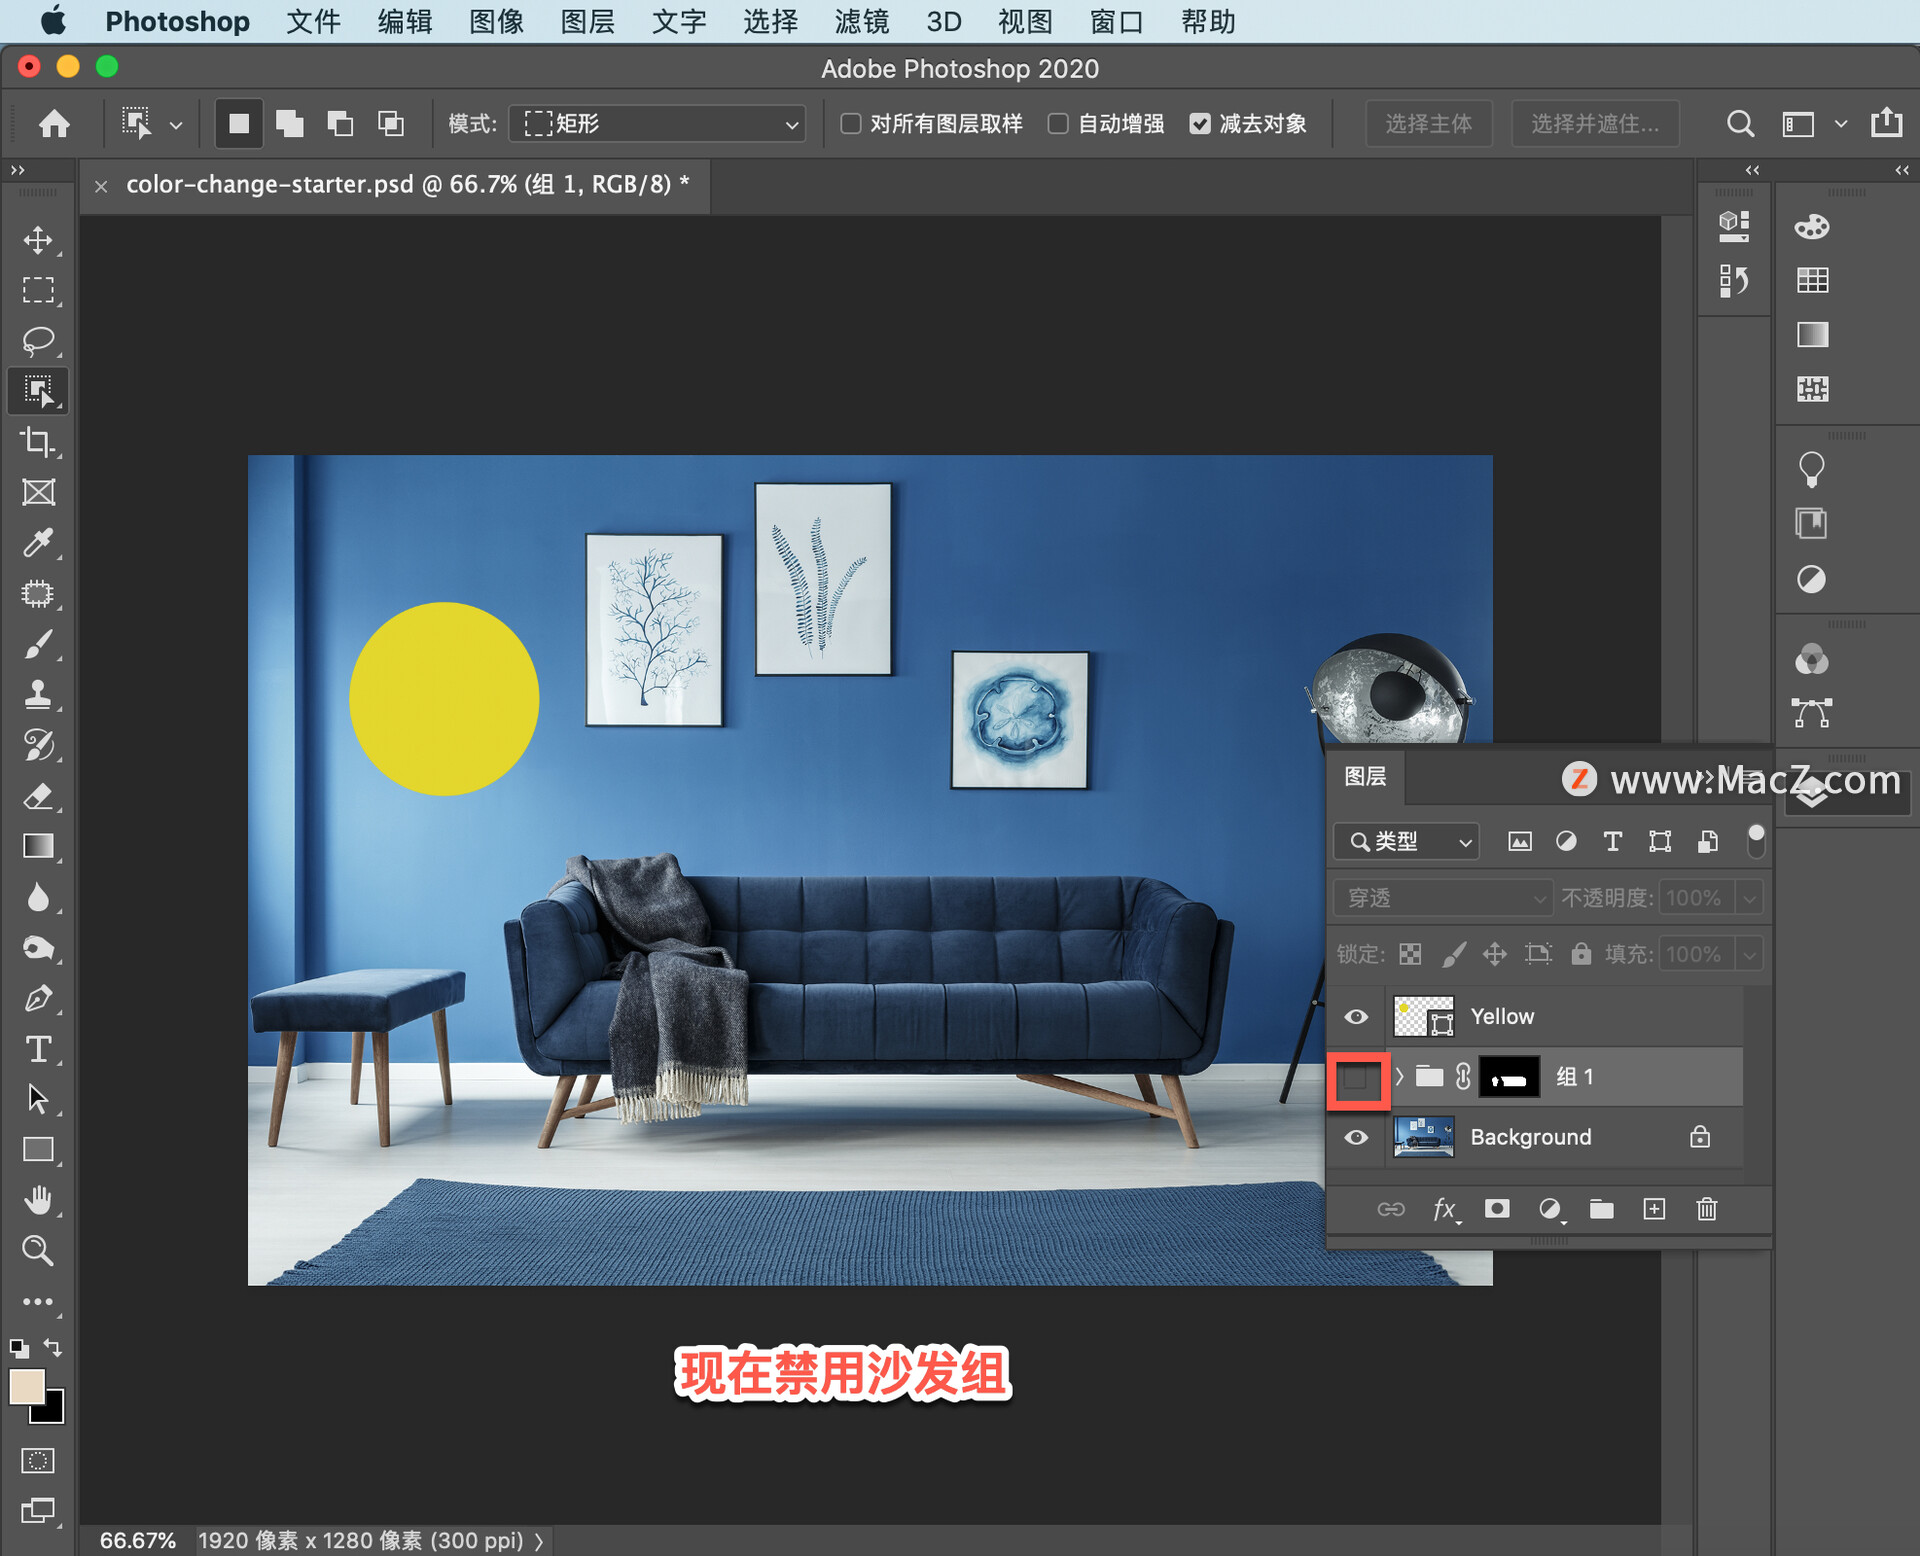Screen dimensions: 1920x1556
Task: Select the Zoom tool
Action: tap(38, 1251)
